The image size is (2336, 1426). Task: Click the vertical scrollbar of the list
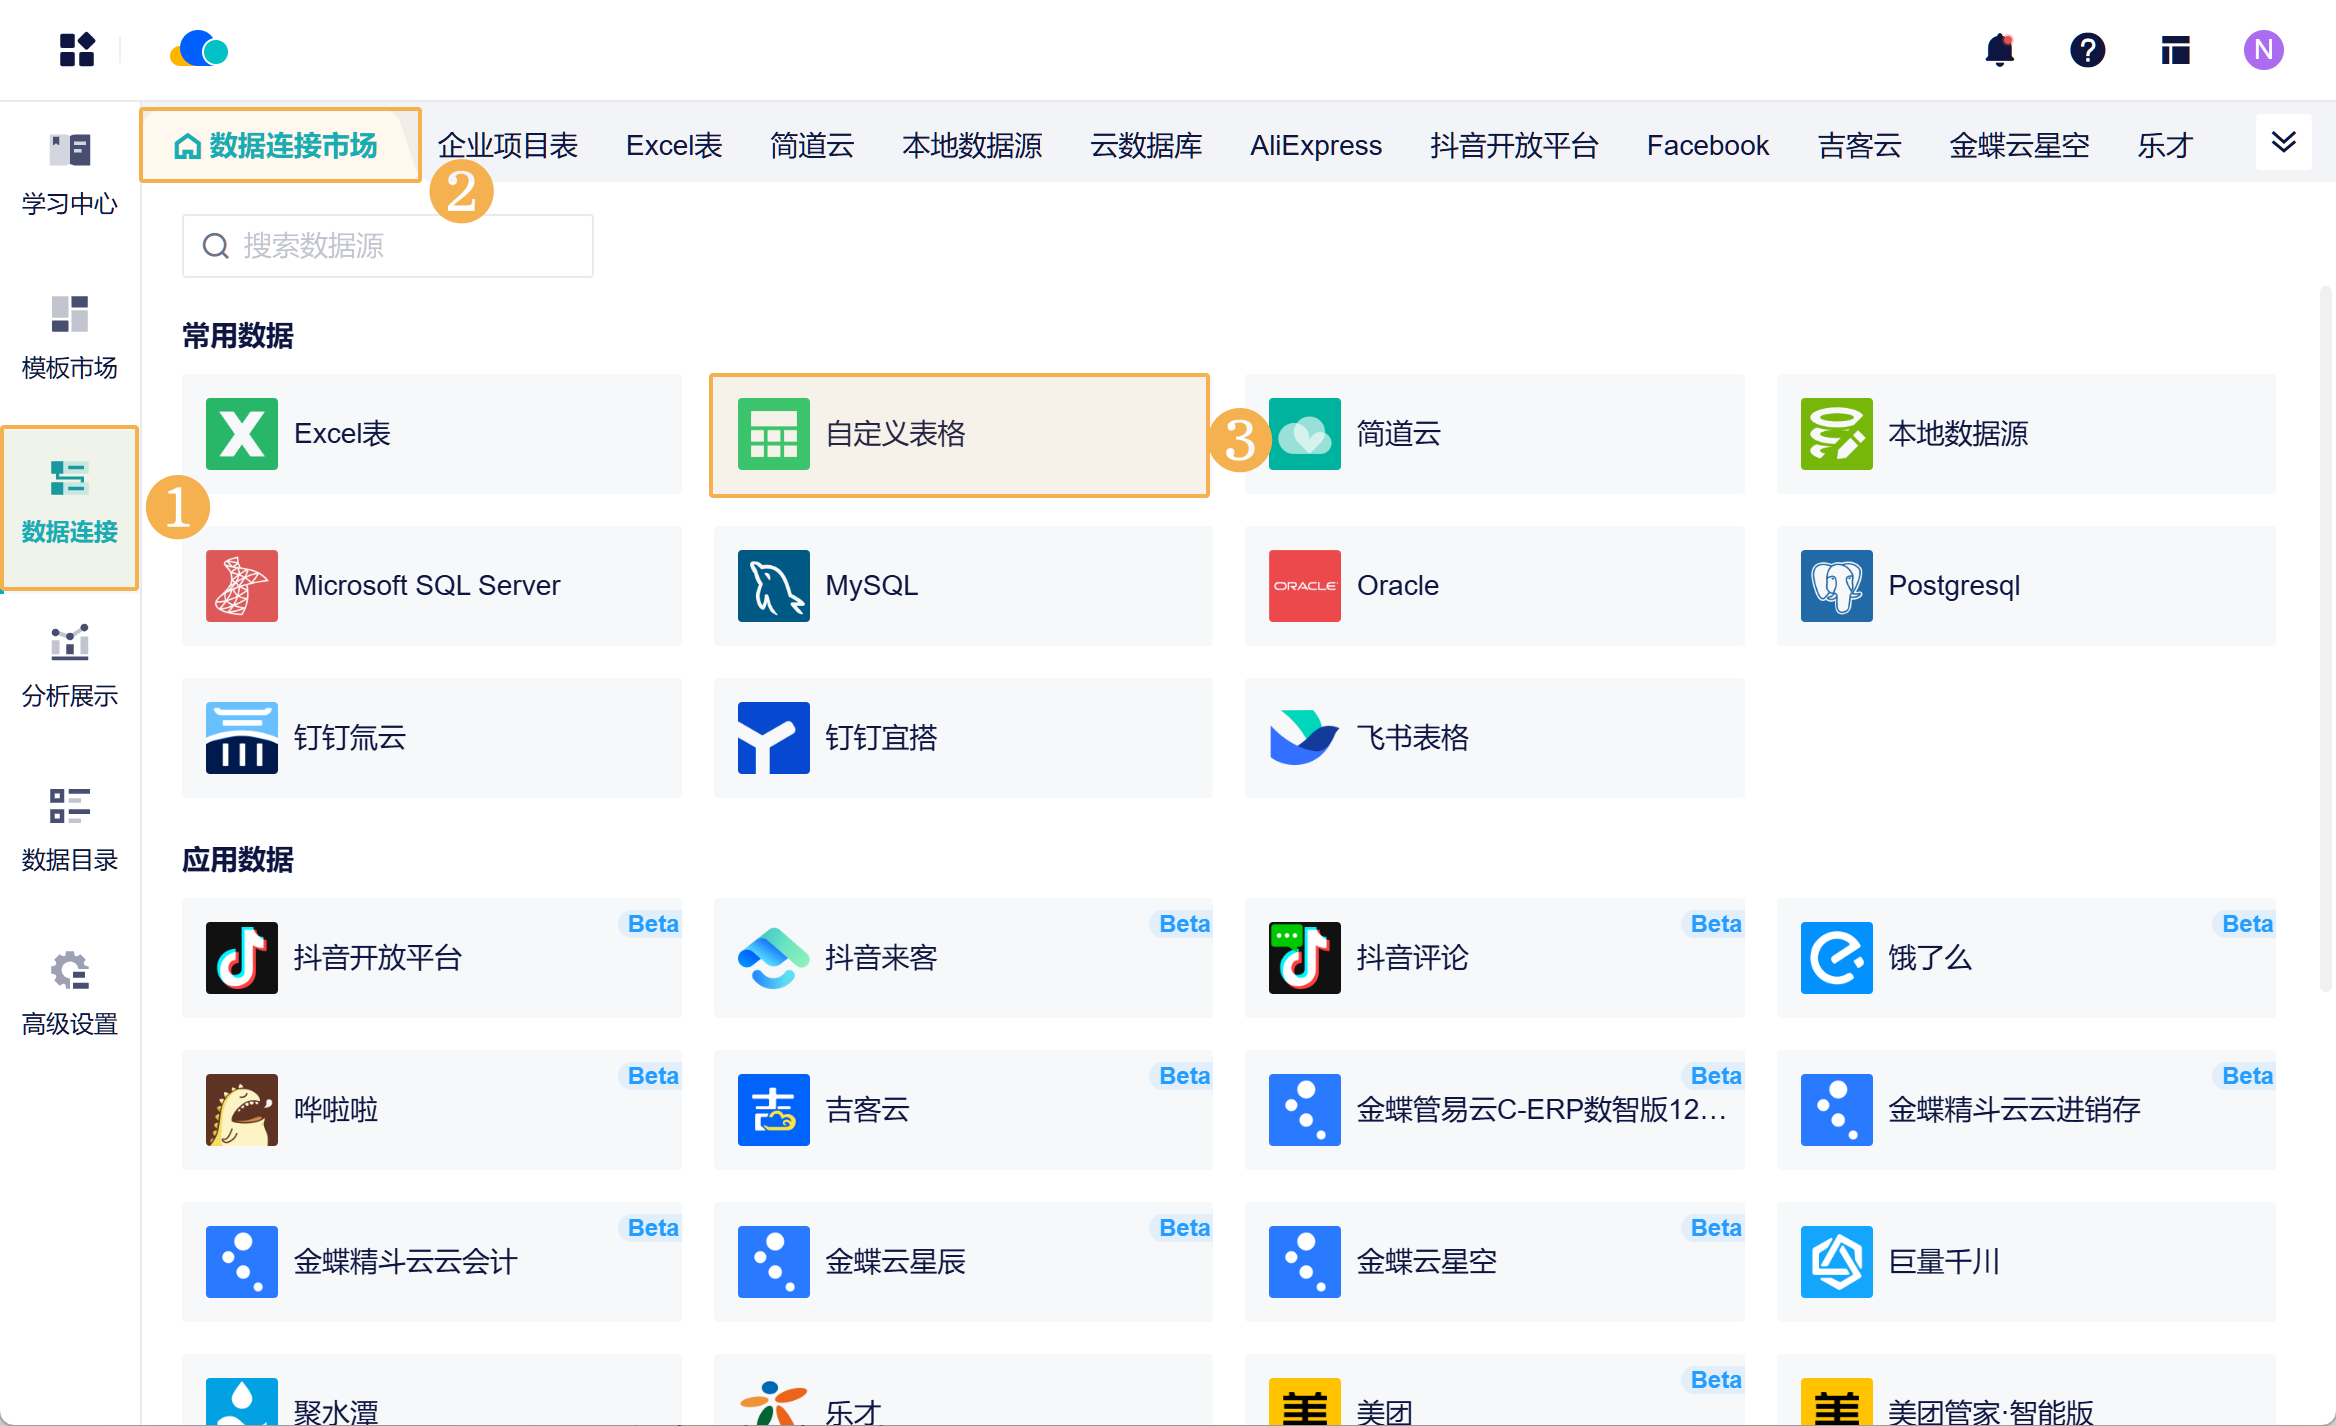pos(2326,640)
